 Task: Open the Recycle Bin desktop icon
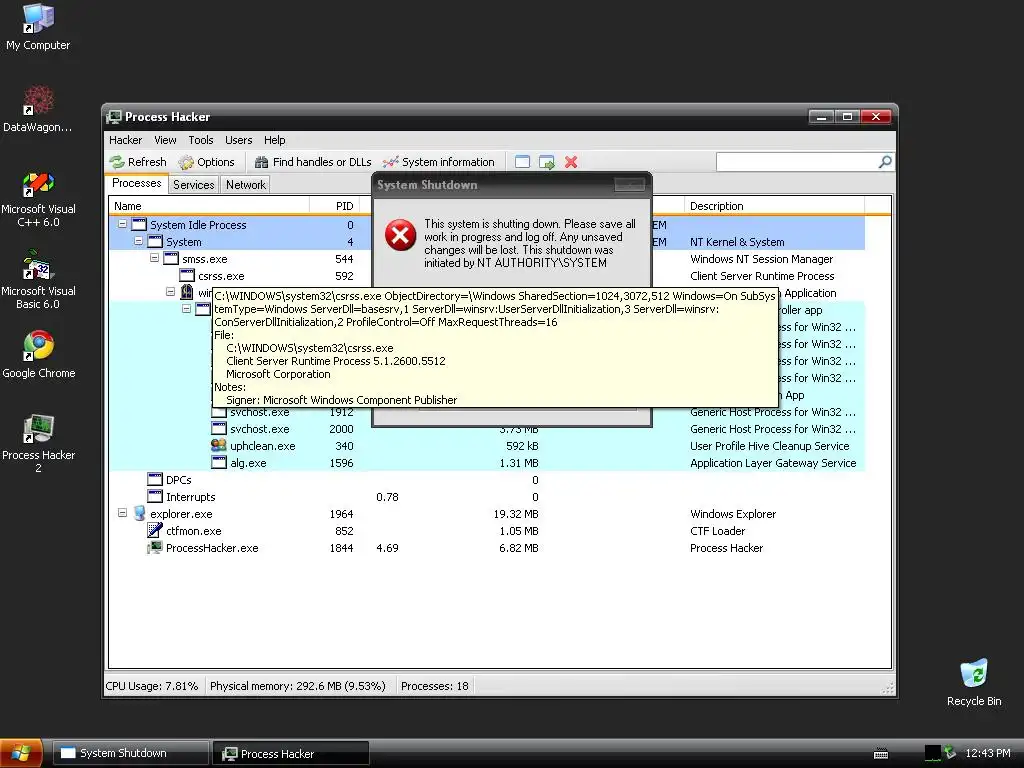974,682
